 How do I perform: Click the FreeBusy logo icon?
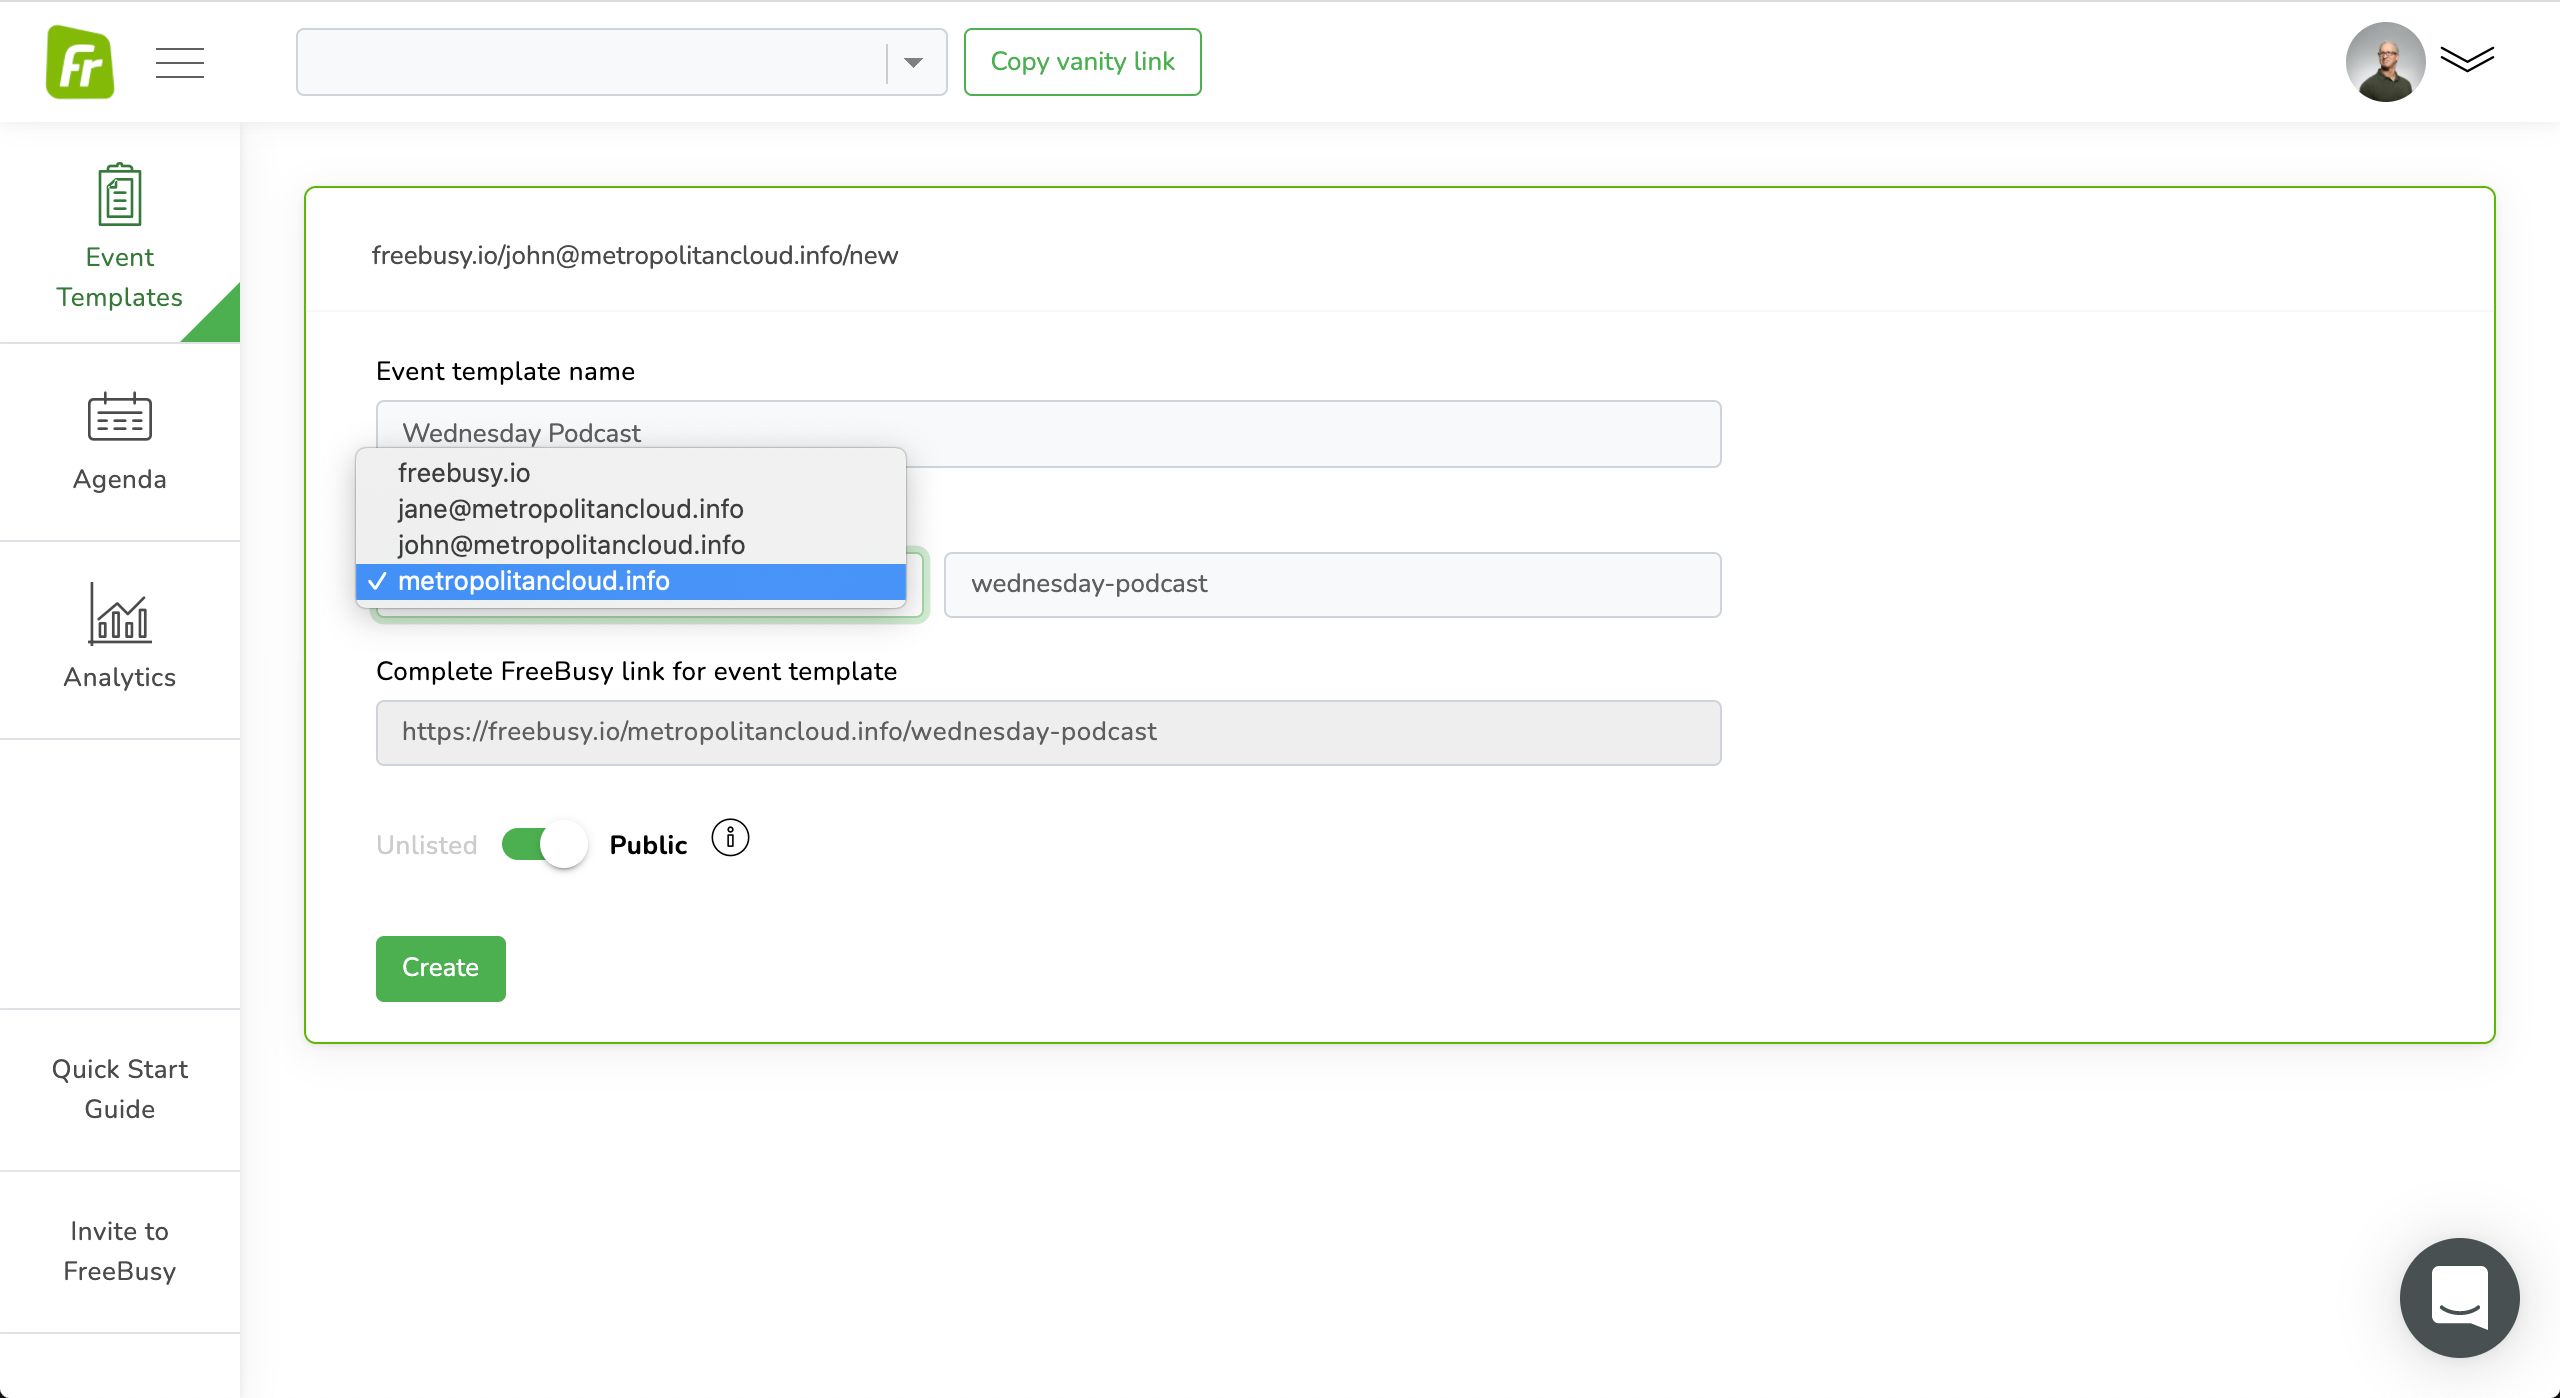coord(80,62)
